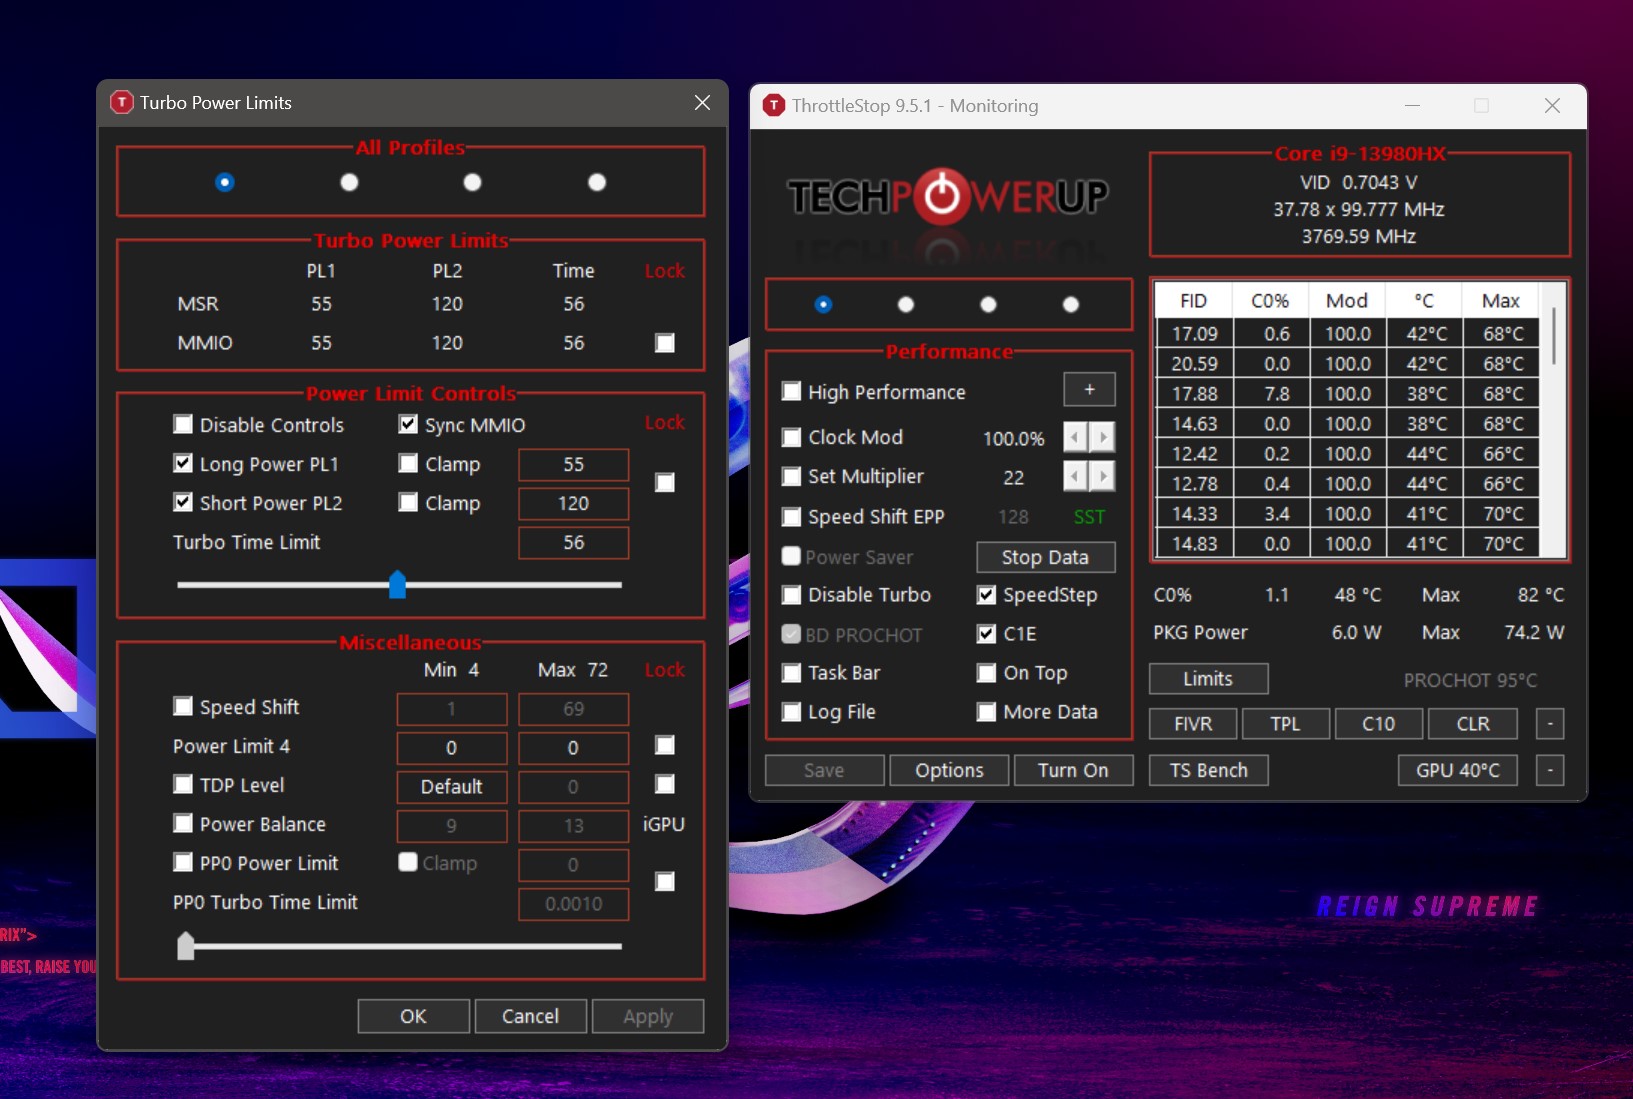Viewport: 1633px width, 1099px height.
Task: Check the Disable Controls checkbox
Action: [x=183, y=424]
